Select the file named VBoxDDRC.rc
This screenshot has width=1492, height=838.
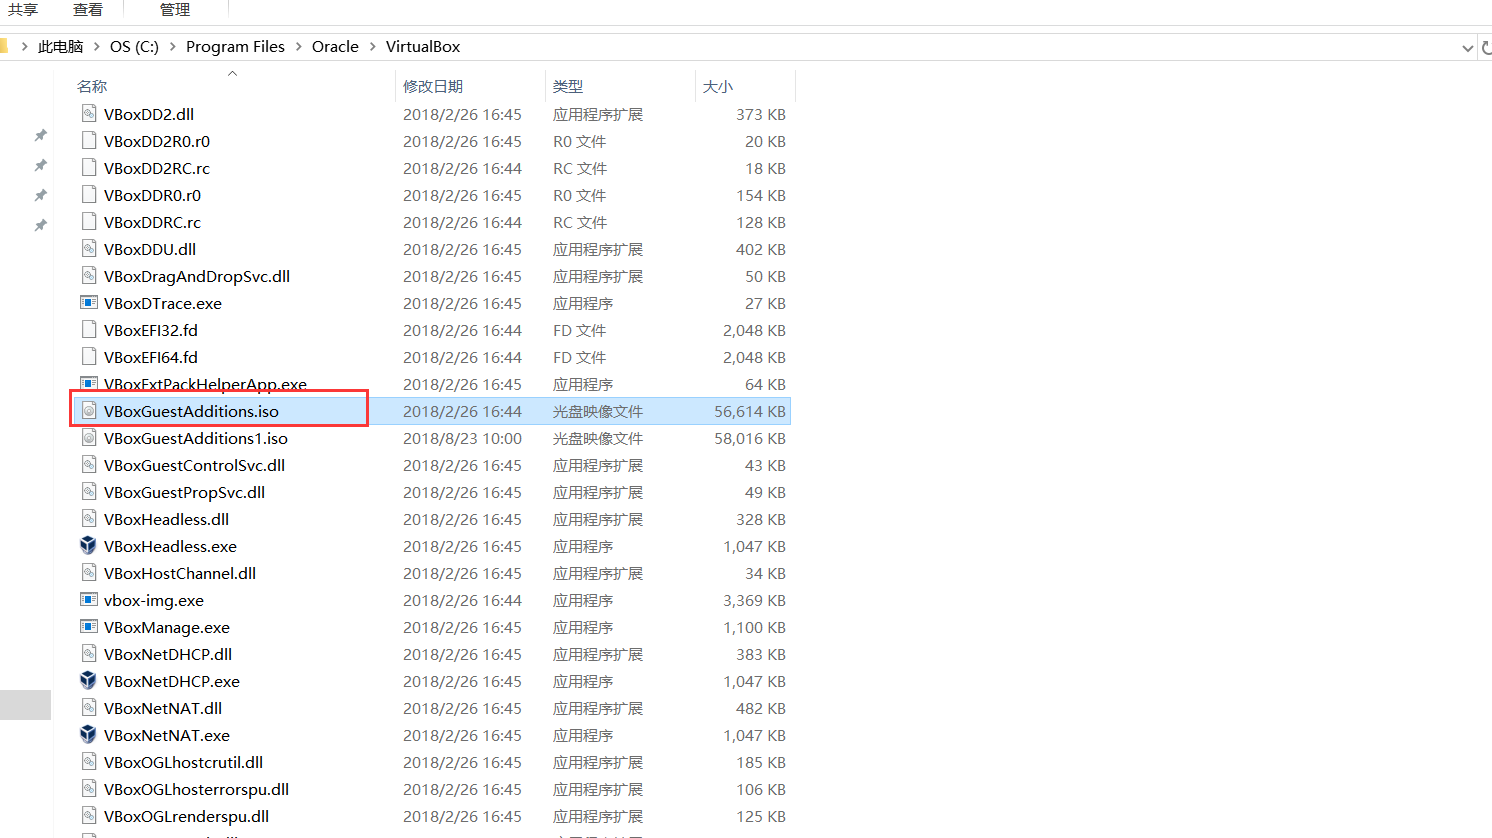(152, 222)
